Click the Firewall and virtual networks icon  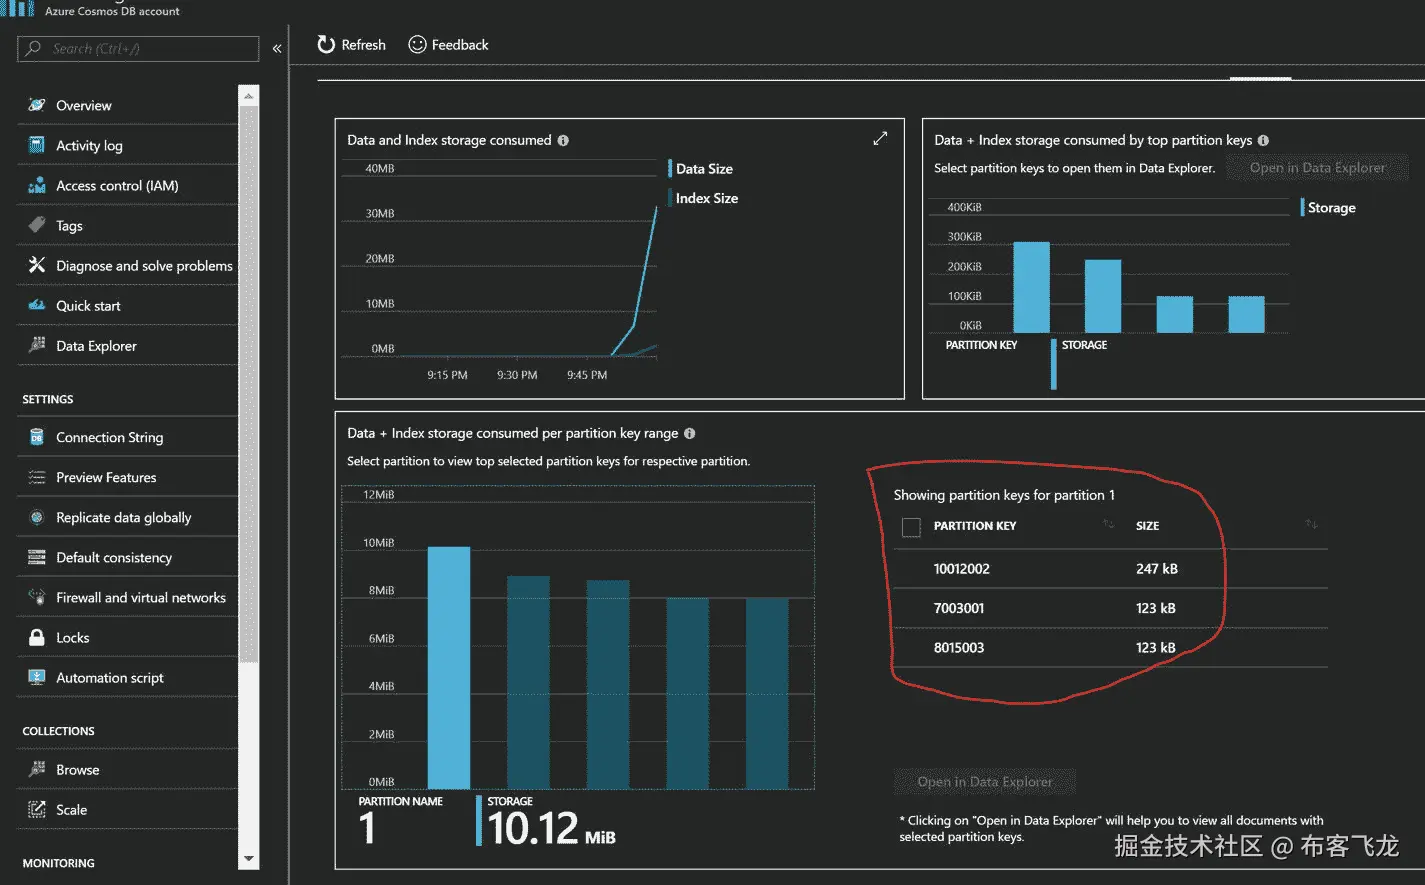tap(37, 597)
